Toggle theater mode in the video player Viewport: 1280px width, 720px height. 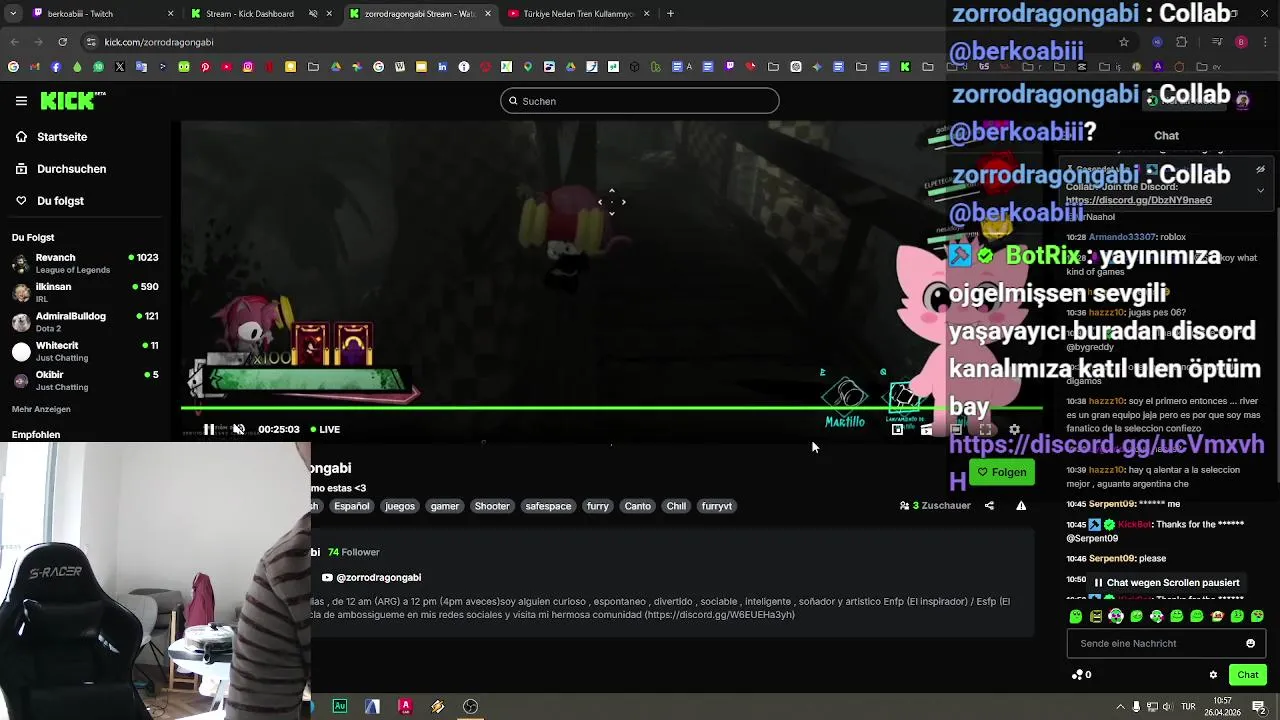click(x=956, y=429)
